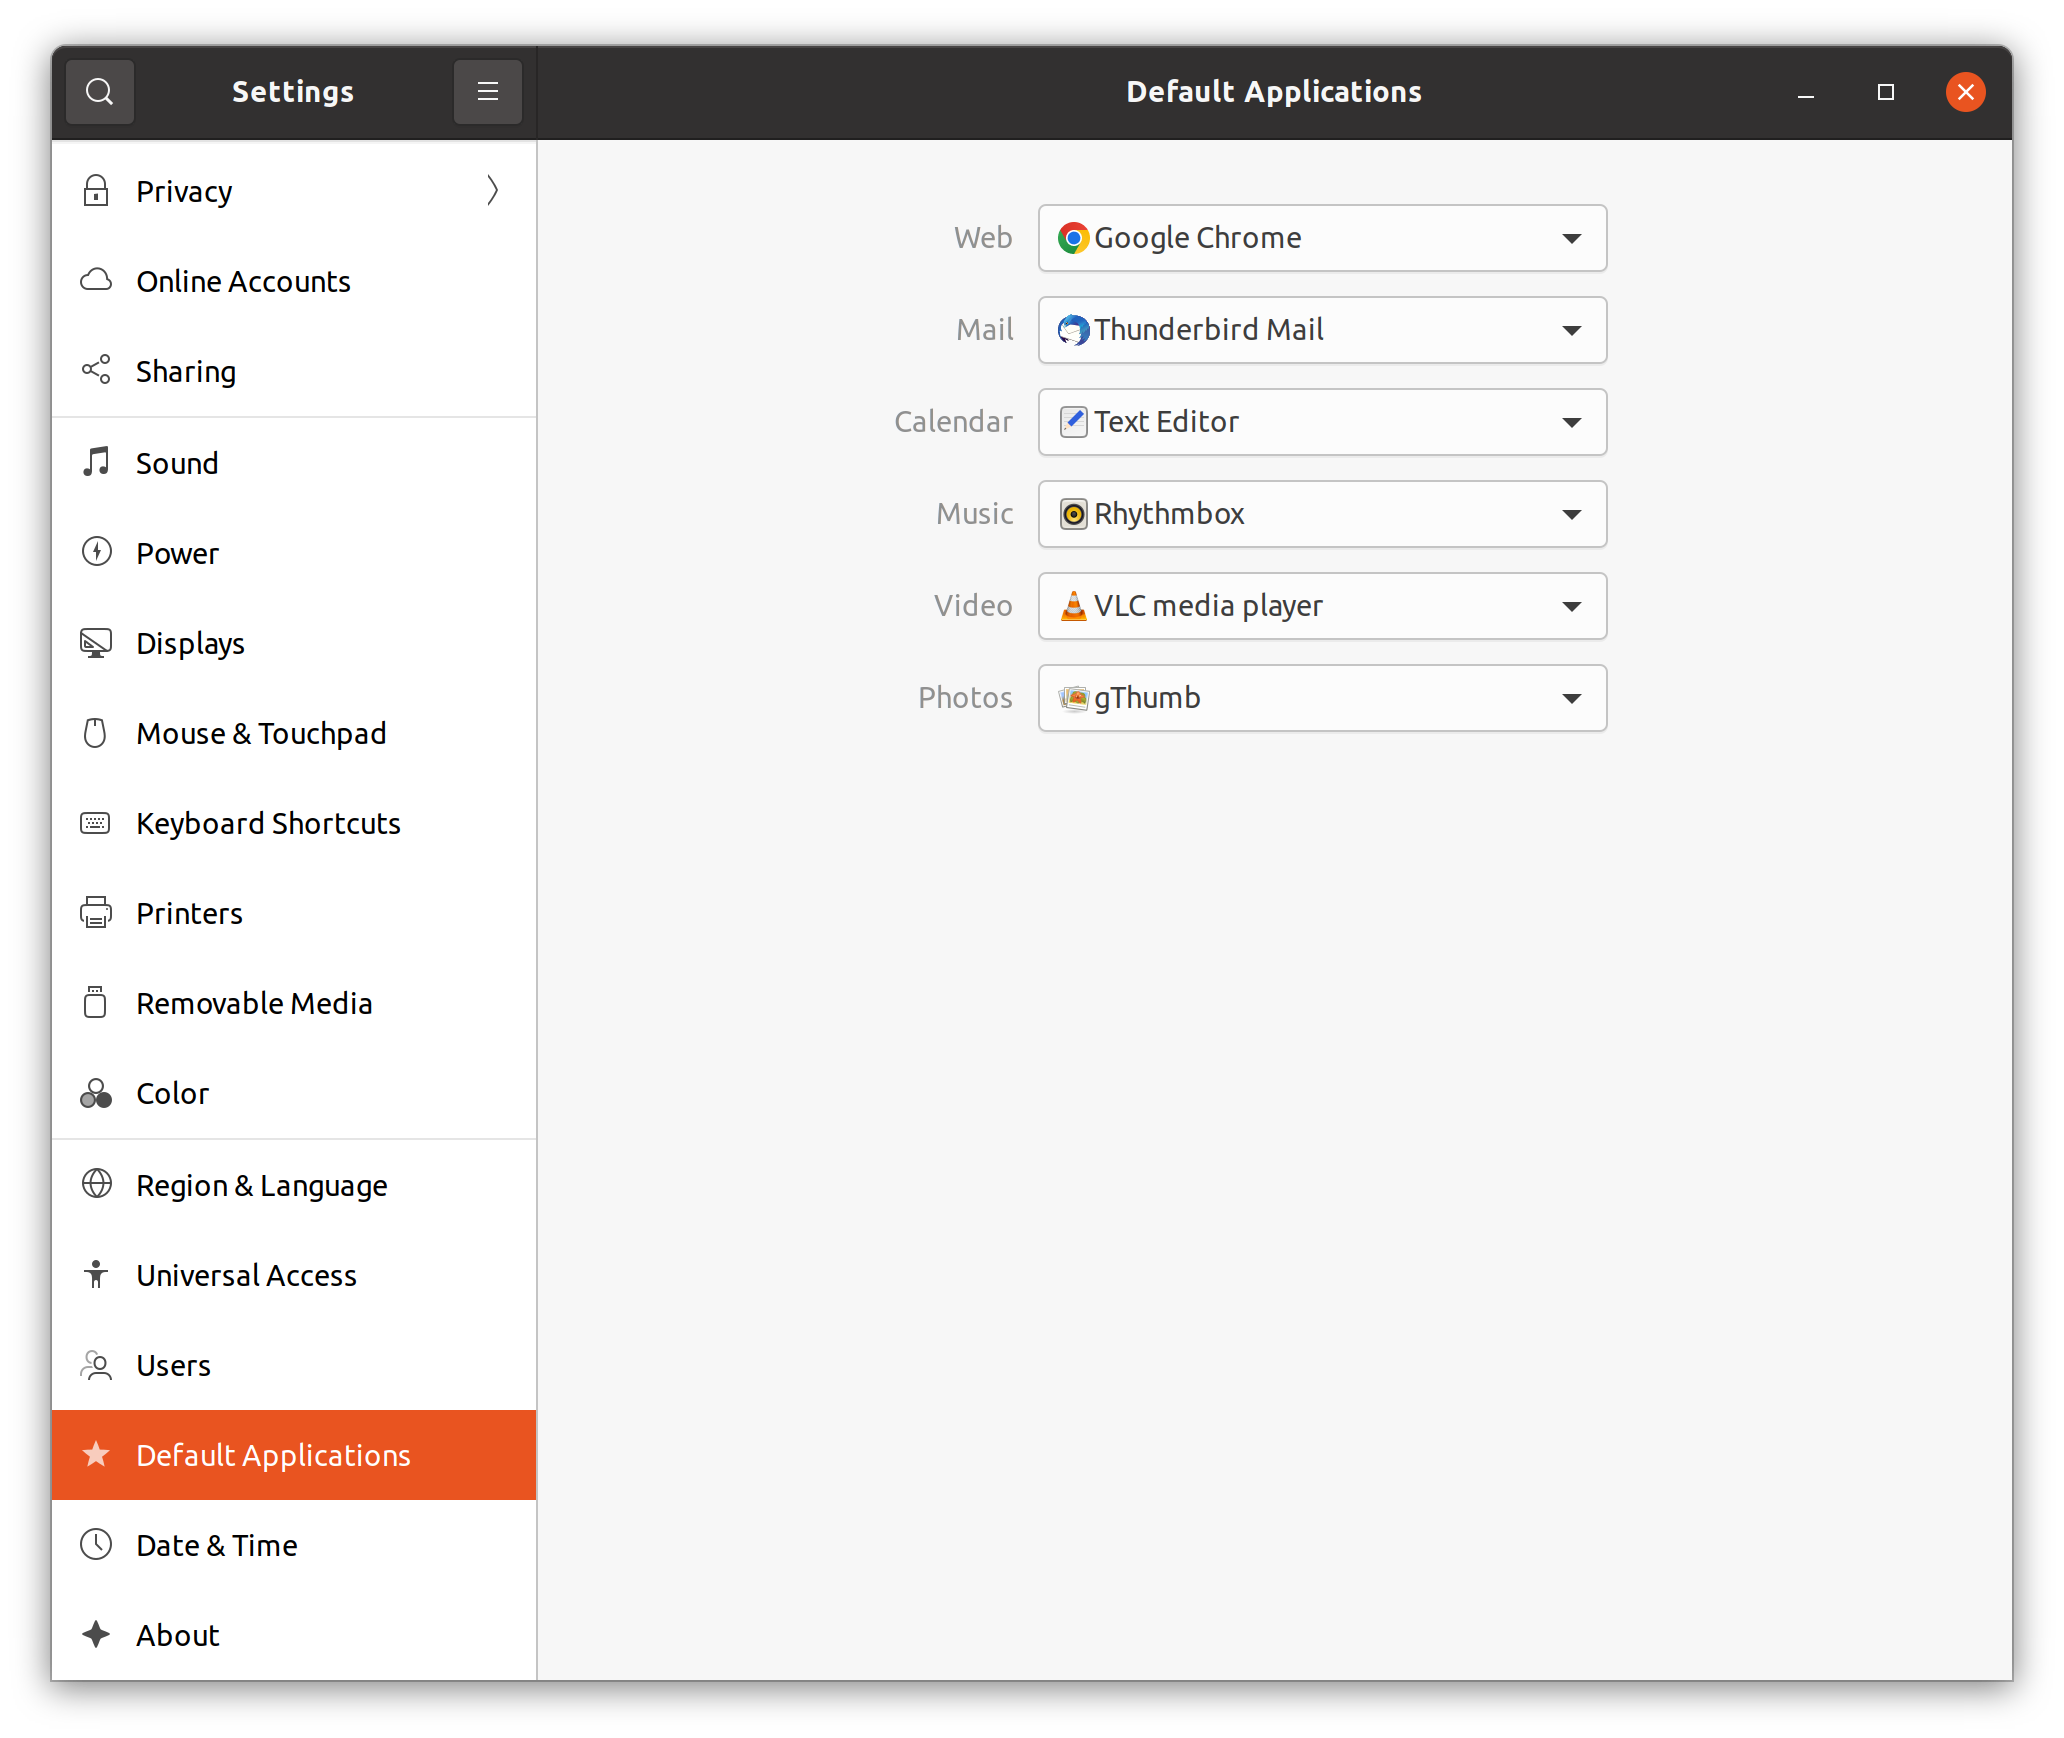
Task: Click the Printers icon in sidebar
Action: [96, 912]
